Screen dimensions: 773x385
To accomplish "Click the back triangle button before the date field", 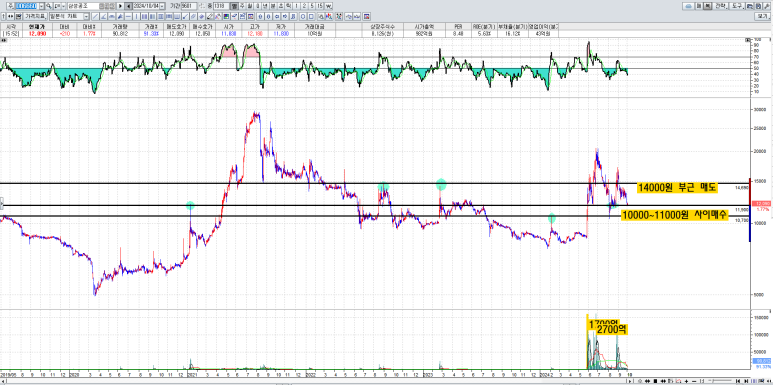I will click(x=128, y=6).
